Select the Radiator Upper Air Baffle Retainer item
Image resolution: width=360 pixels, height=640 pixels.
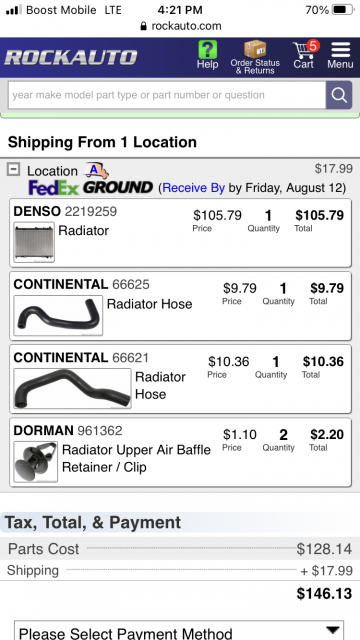tap(180, 452)
